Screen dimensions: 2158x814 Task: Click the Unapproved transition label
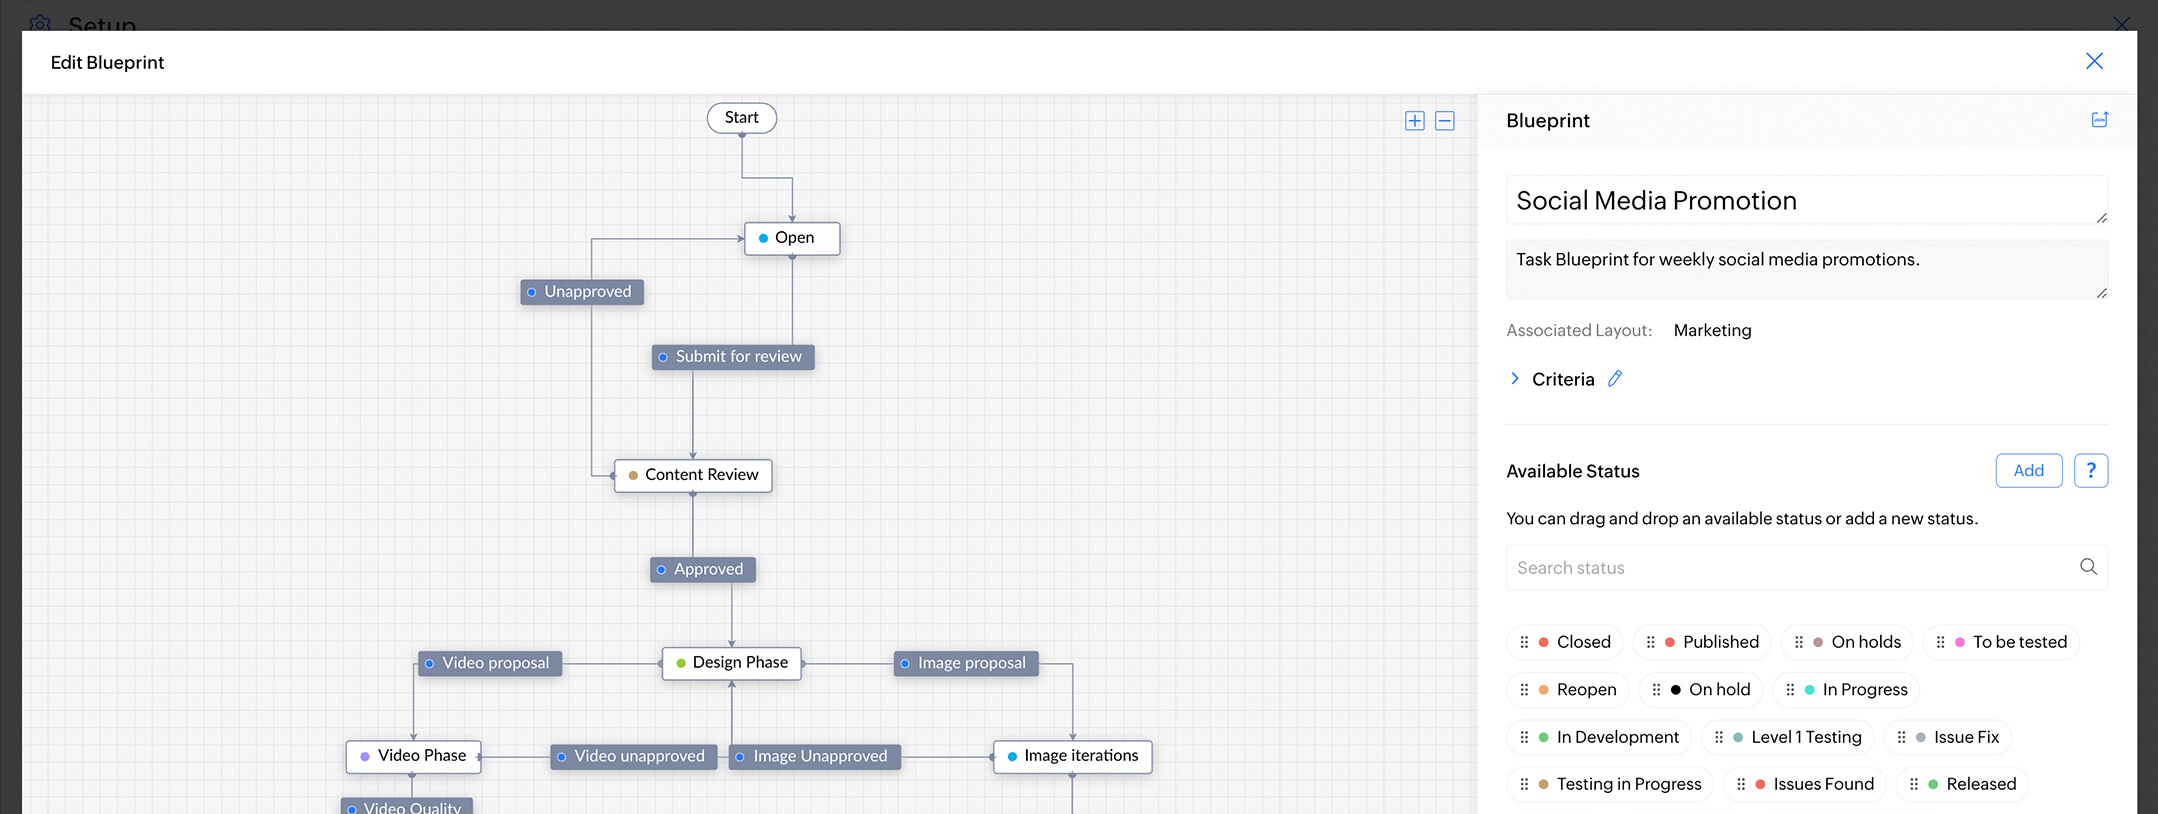click(582, 292)
